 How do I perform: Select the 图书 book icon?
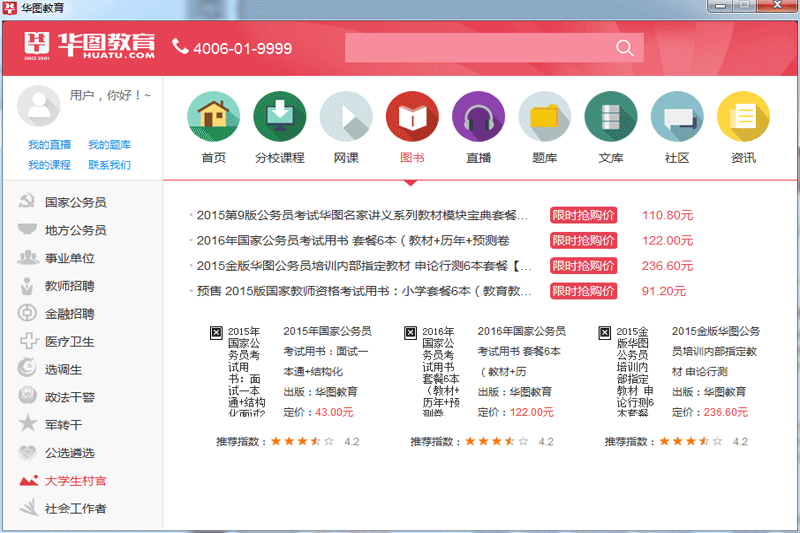point(412,116)
